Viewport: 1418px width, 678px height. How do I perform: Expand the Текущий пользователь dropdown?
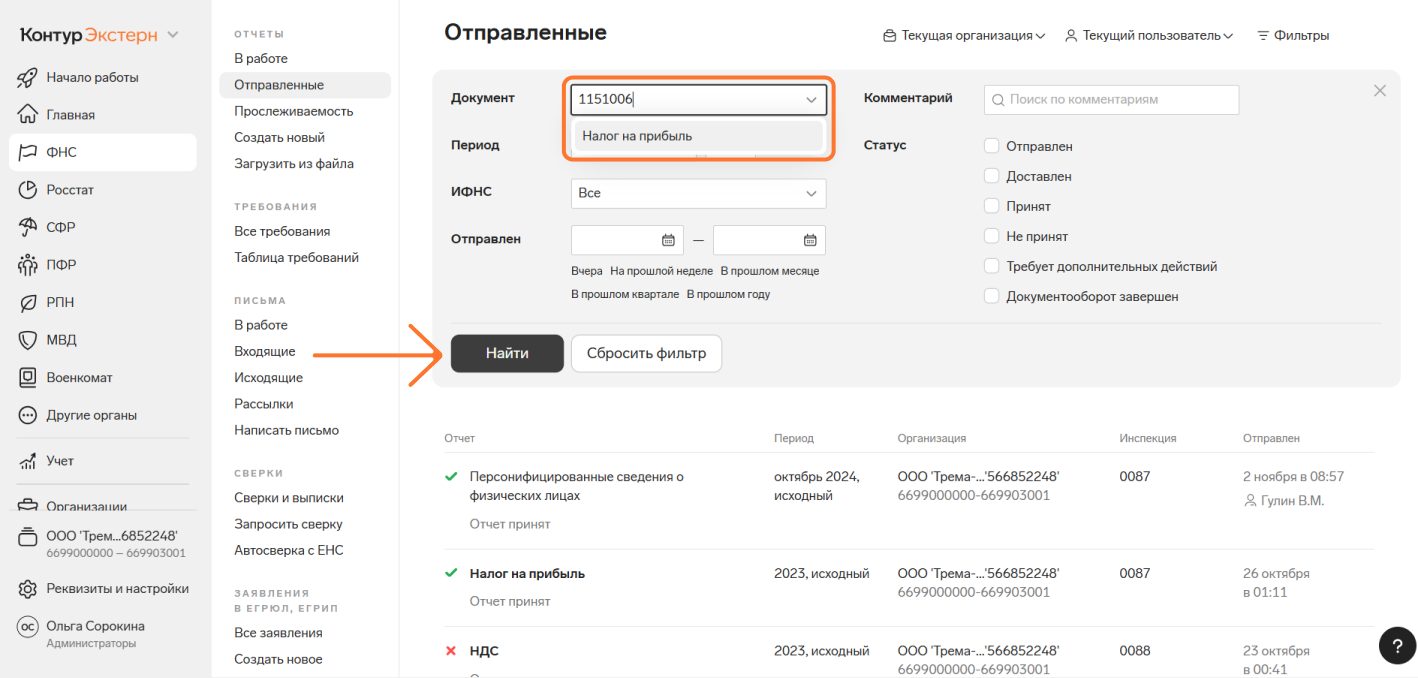1148,36
